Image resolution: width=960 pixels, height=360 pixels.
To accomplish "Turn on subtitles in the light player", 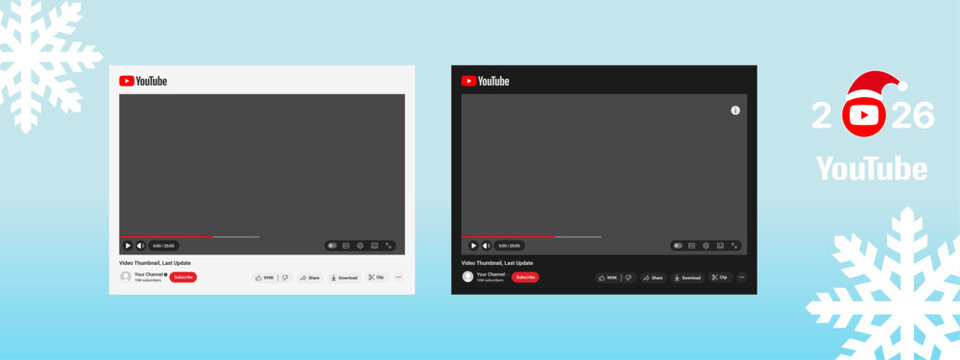I will click(x=346, y=246).
